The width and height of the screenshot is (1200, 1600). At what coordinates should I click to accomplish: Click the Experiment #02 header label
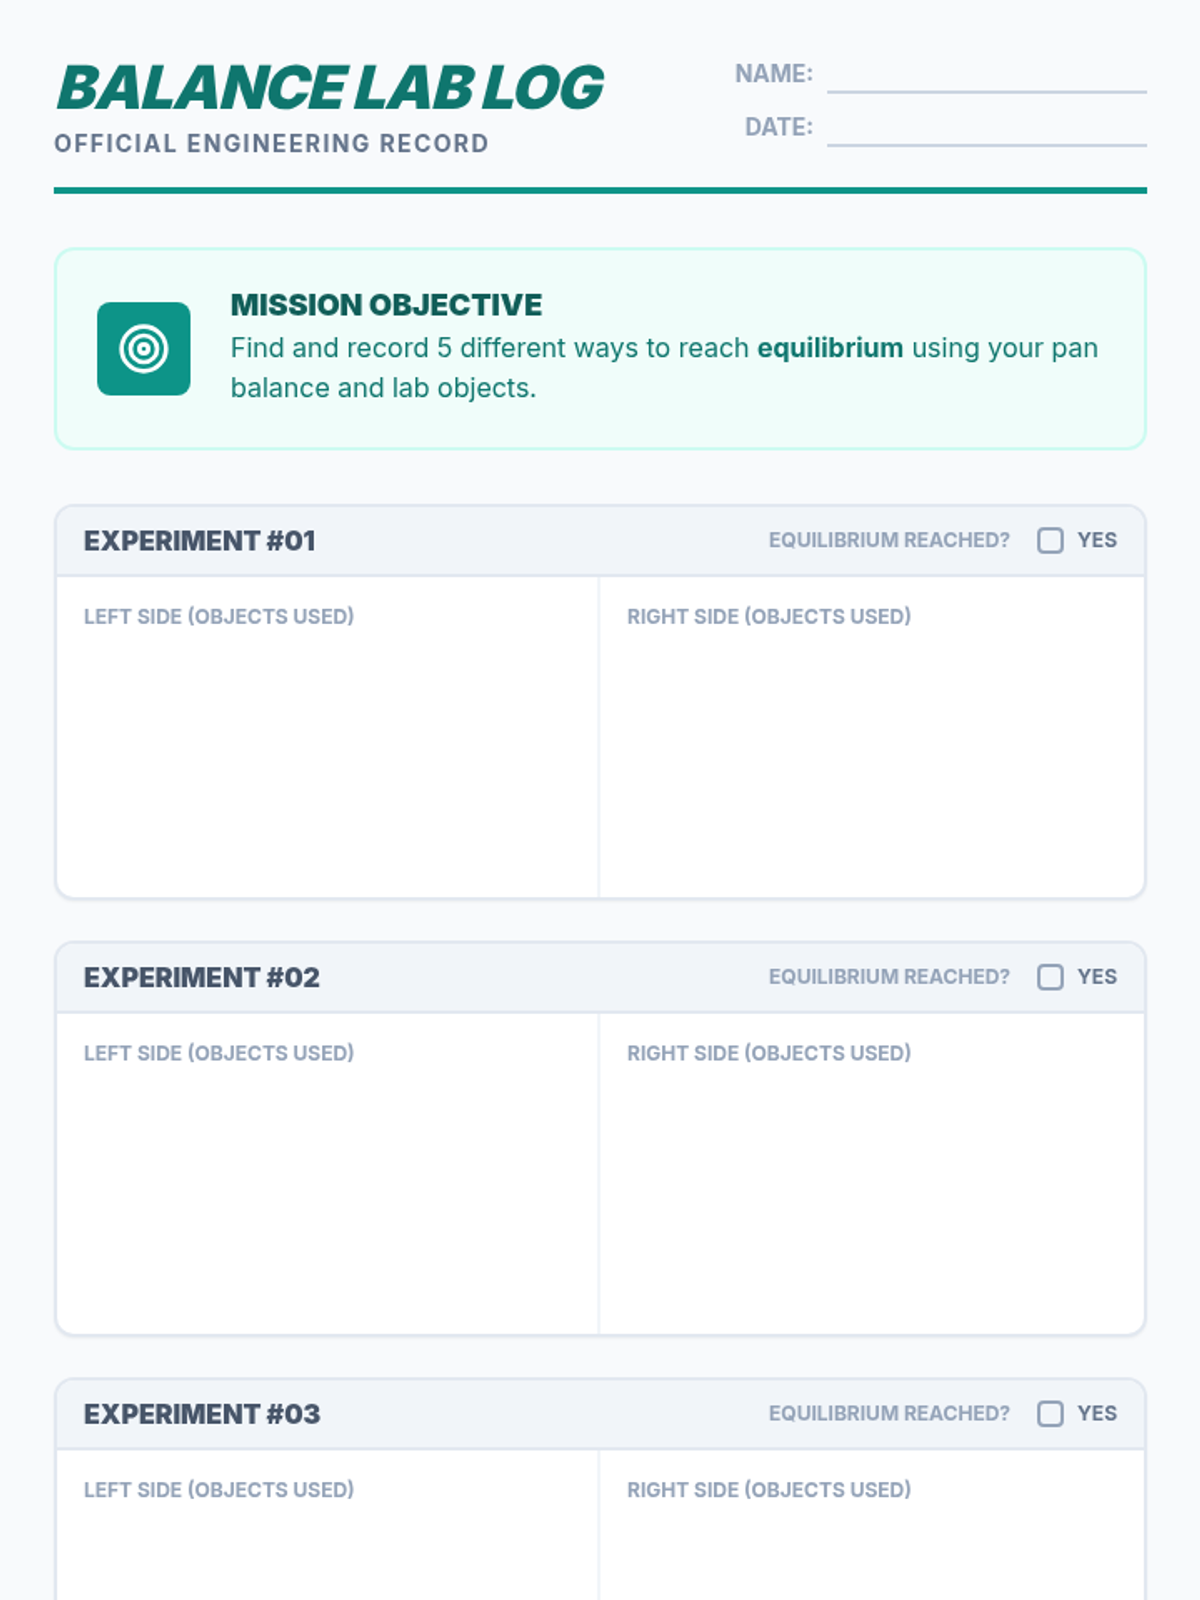coord(202,977)
